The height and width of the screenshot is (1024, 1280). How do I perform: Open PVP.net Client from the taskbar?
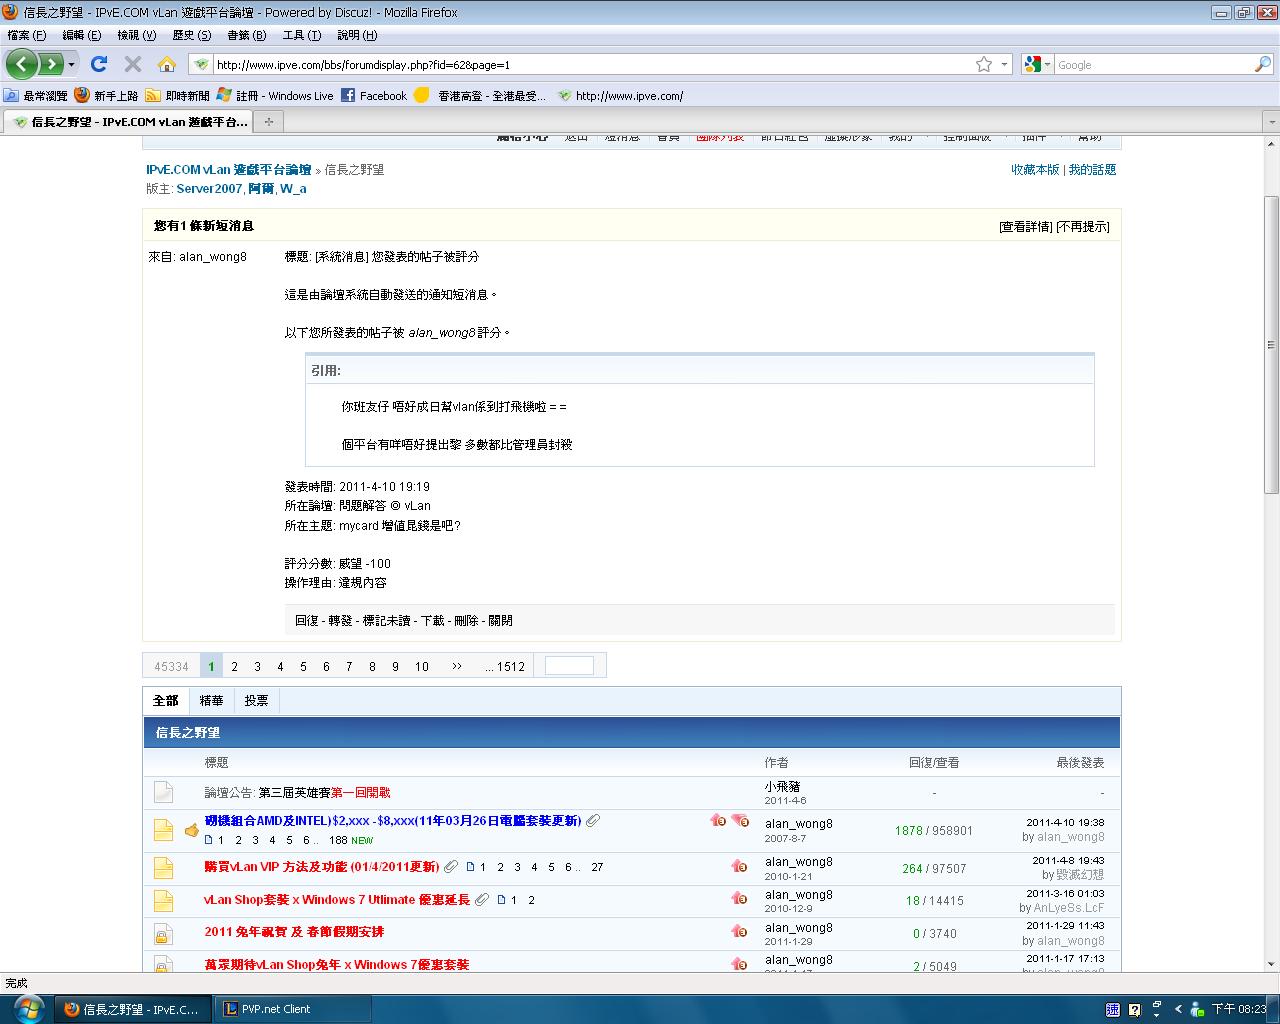coord(268,1009)
